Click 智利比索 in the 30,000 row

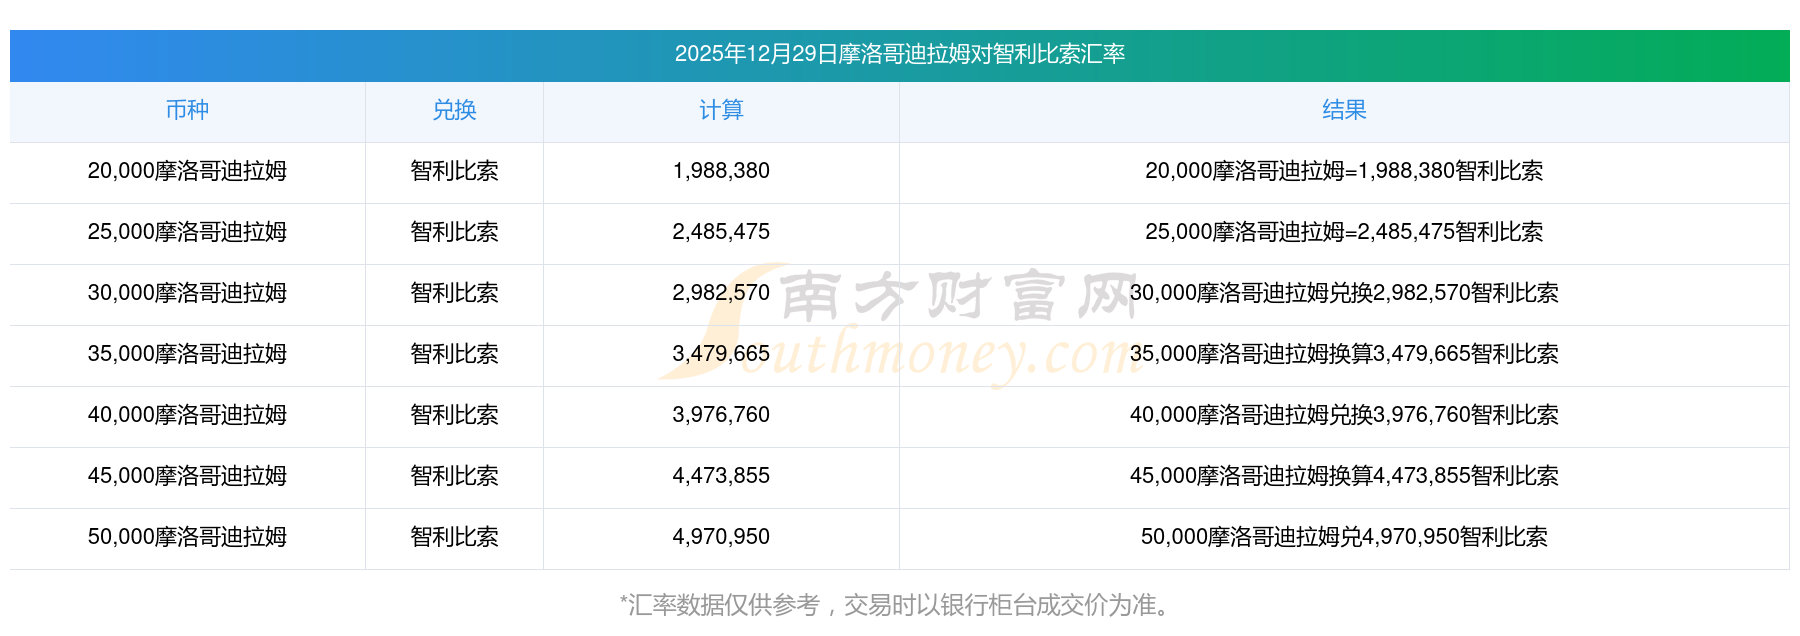pyautogui.click(x=454, y=293)
